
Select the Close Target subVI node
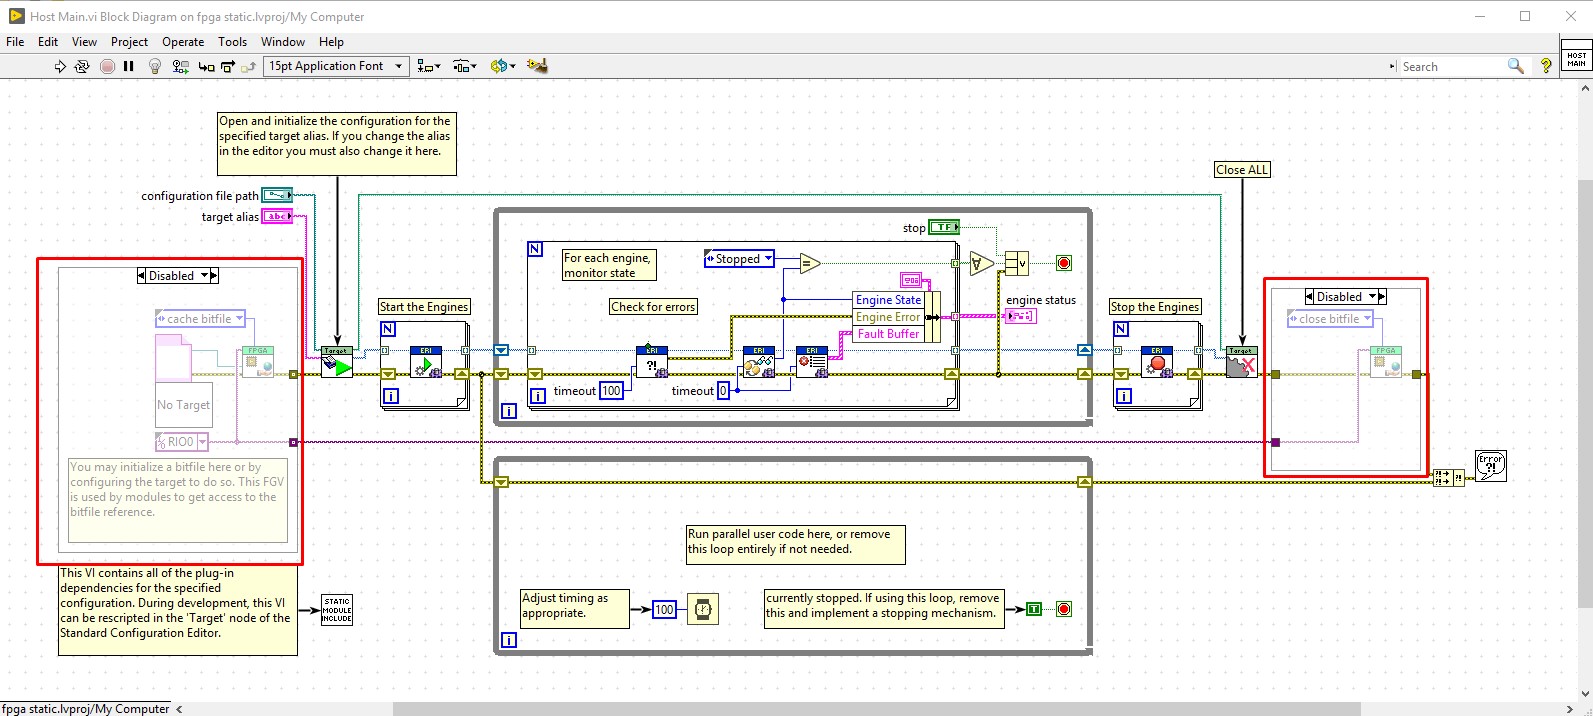pyautogui.click(x=1242, y=362)
